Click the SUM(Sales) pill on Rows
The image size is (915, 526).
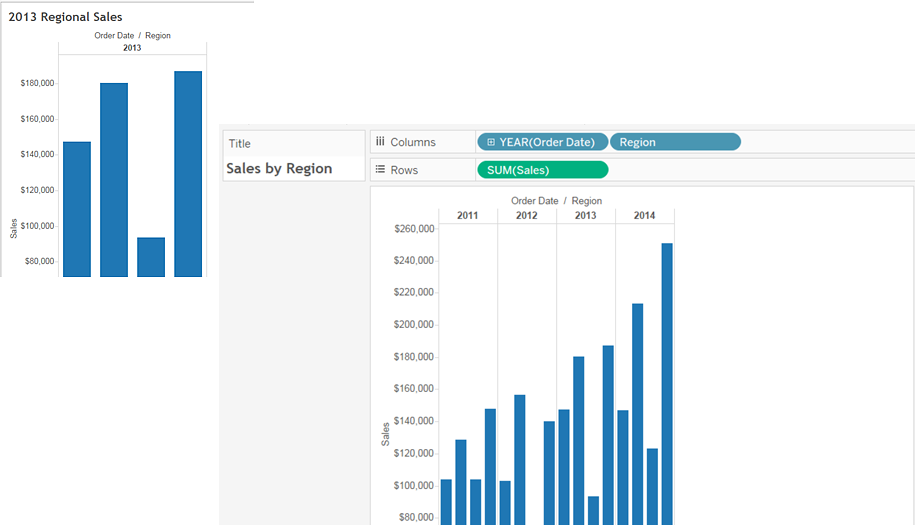click(543, 170)
